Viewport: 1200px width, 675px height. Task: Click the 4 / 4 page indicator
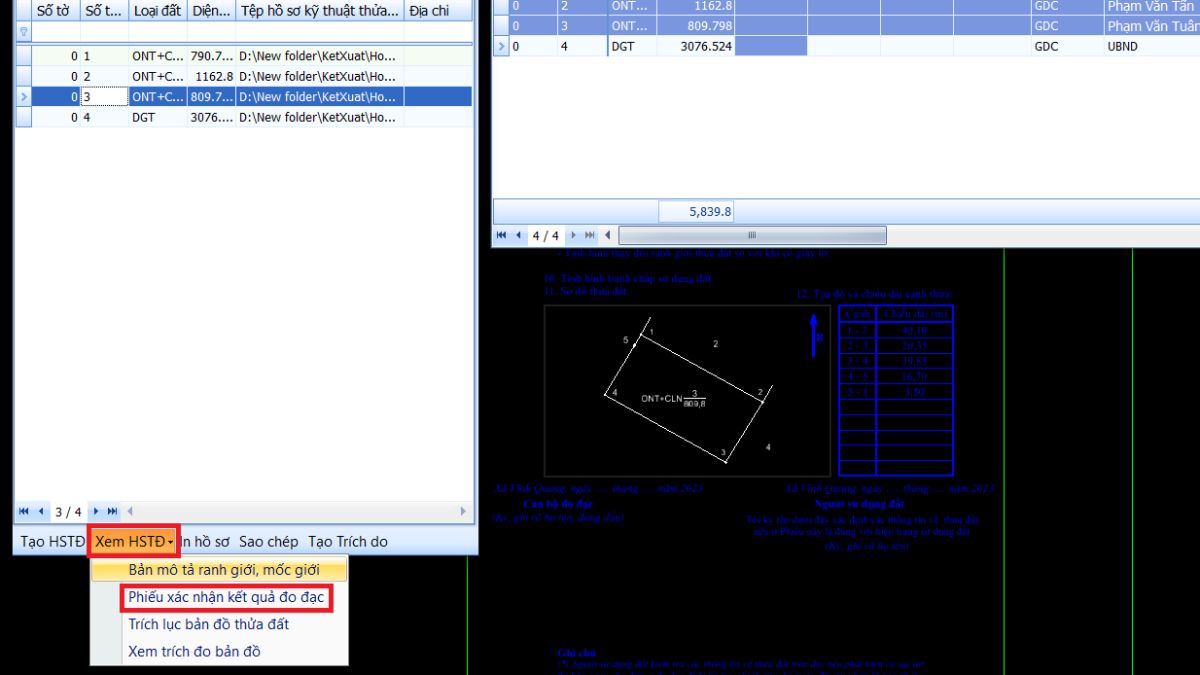point(546,237)
